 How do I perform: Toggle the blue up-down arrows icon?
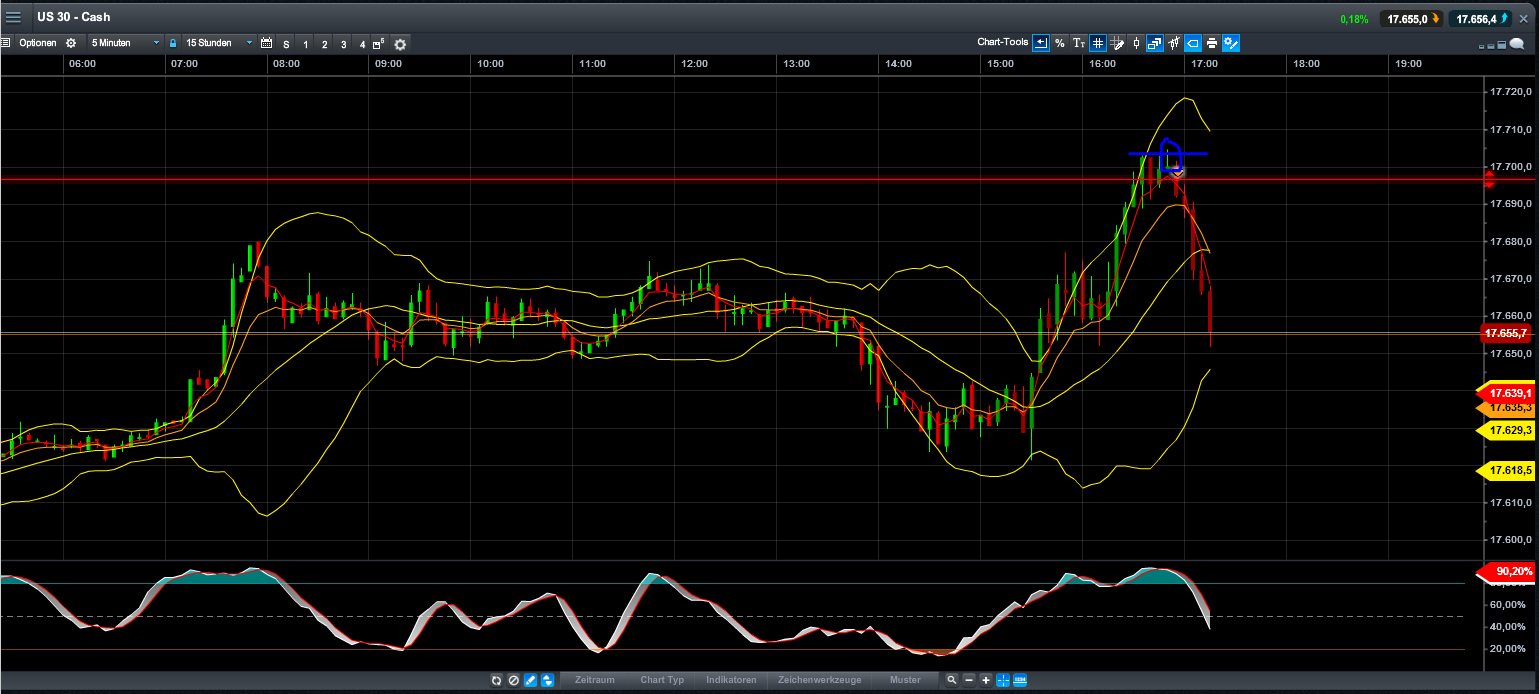547,680
